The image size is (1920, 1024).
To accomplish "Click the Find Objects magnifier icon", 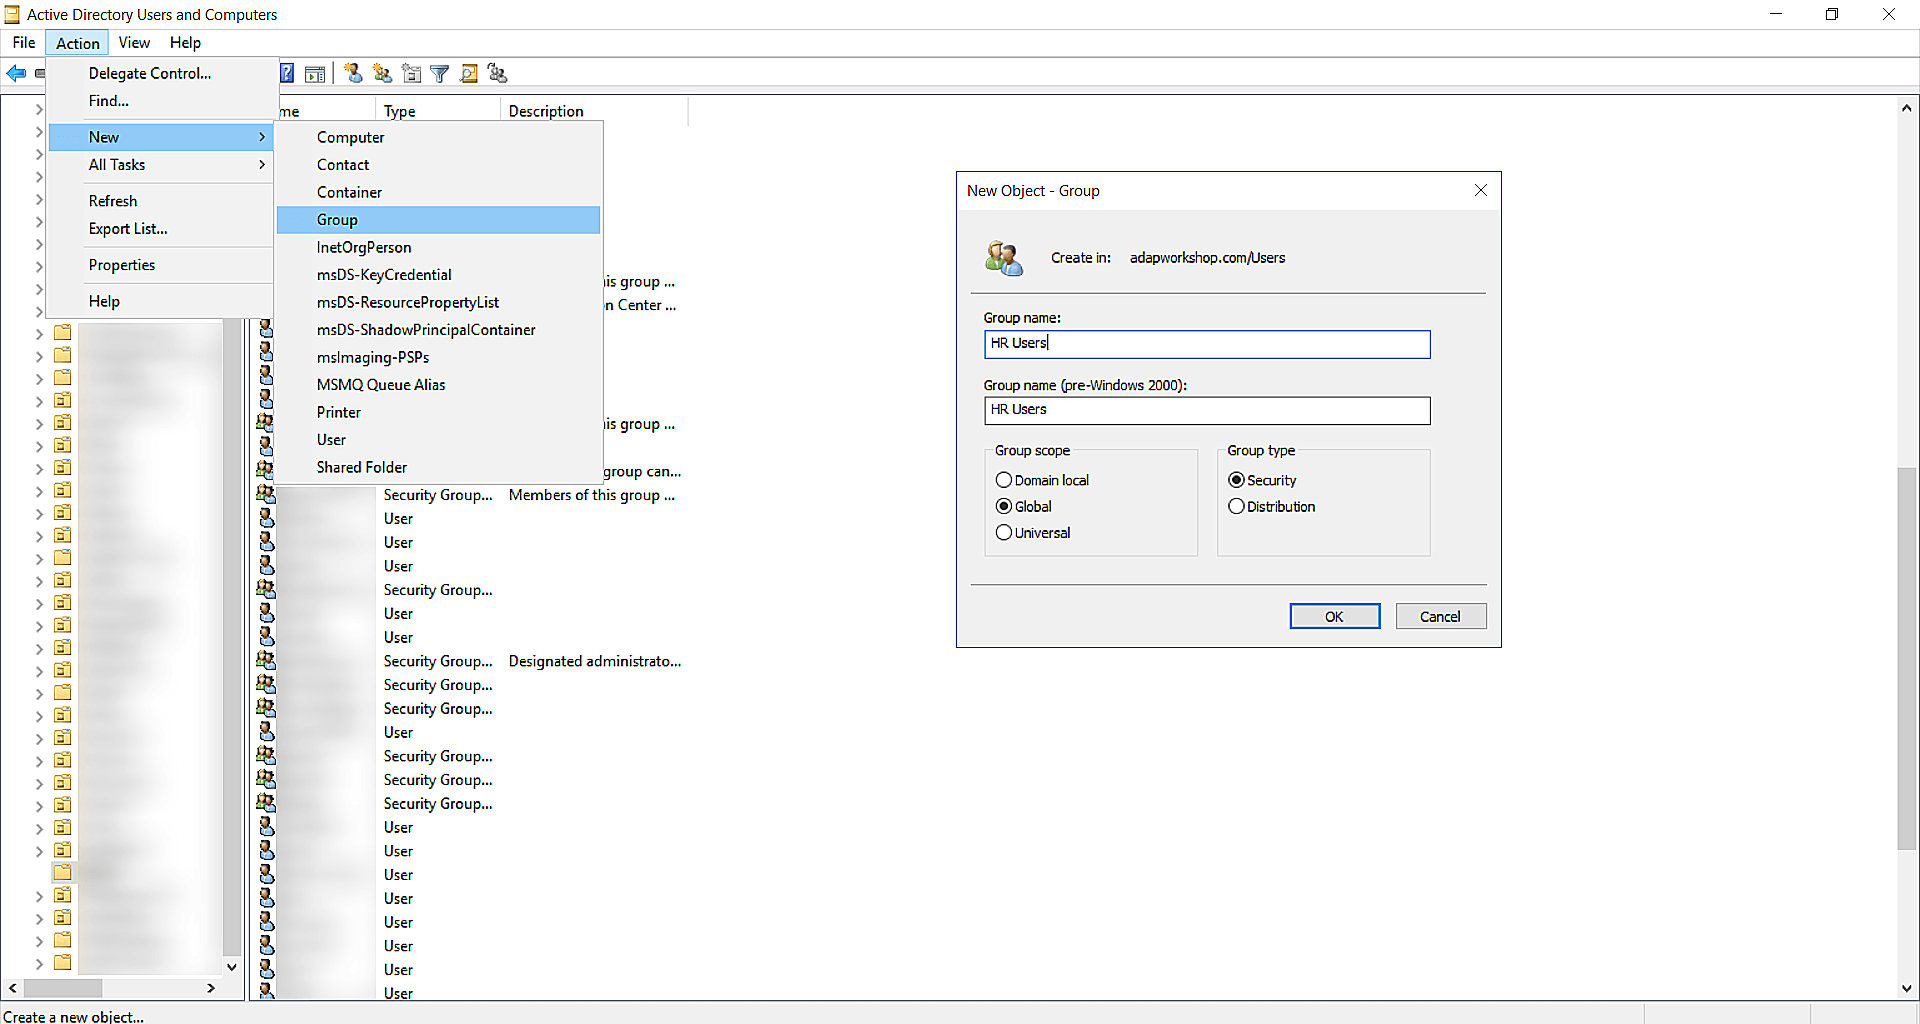I will (469, 73).
